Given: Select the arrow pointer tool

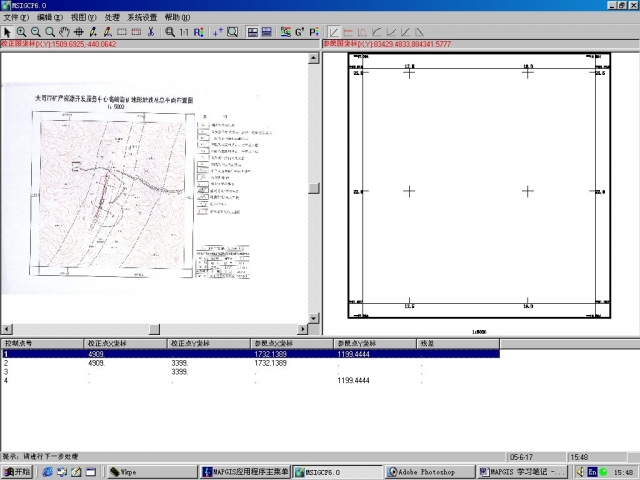Looking at the screenshot, I should (x=7, y=32).
